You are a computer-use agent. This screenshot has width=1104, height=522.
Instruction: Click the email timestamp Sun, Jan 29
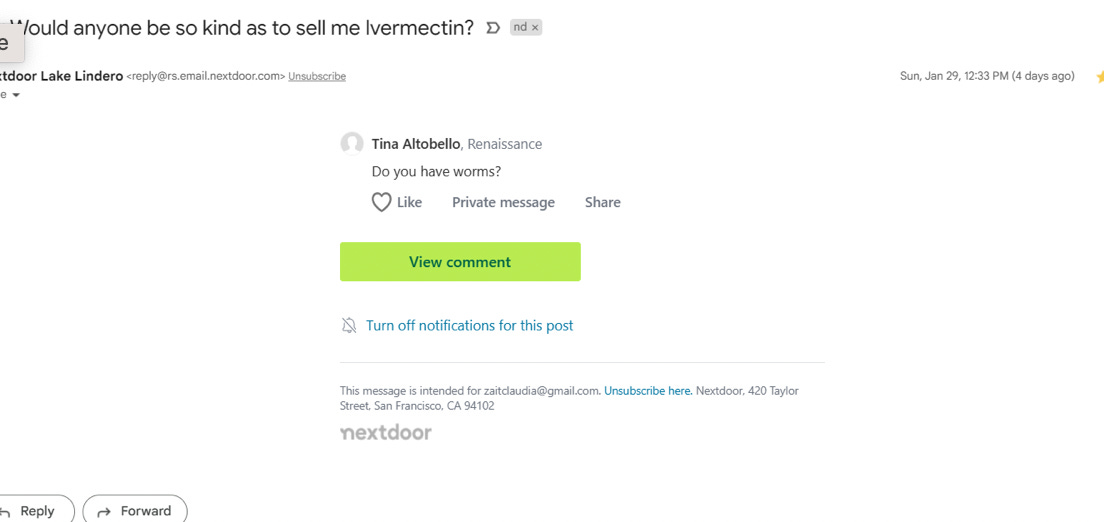click(987, 76)
